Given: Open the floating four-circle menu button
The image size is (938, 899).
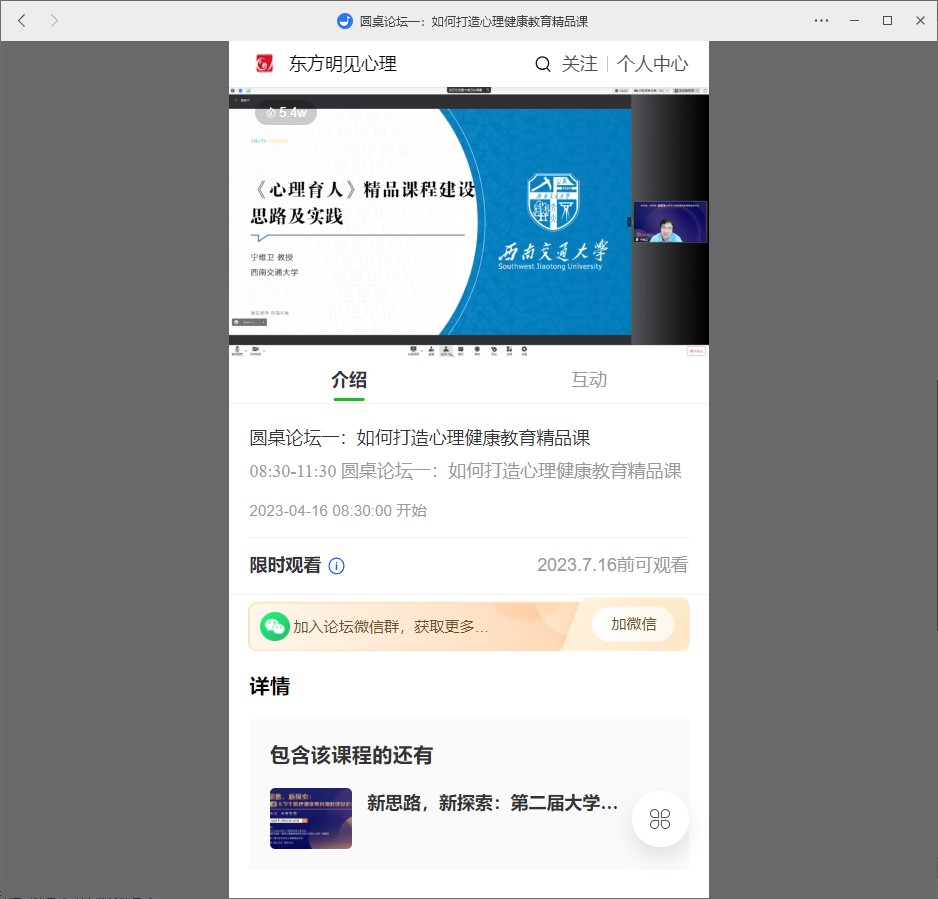Looking at the screenshot, I should [660, 820].
